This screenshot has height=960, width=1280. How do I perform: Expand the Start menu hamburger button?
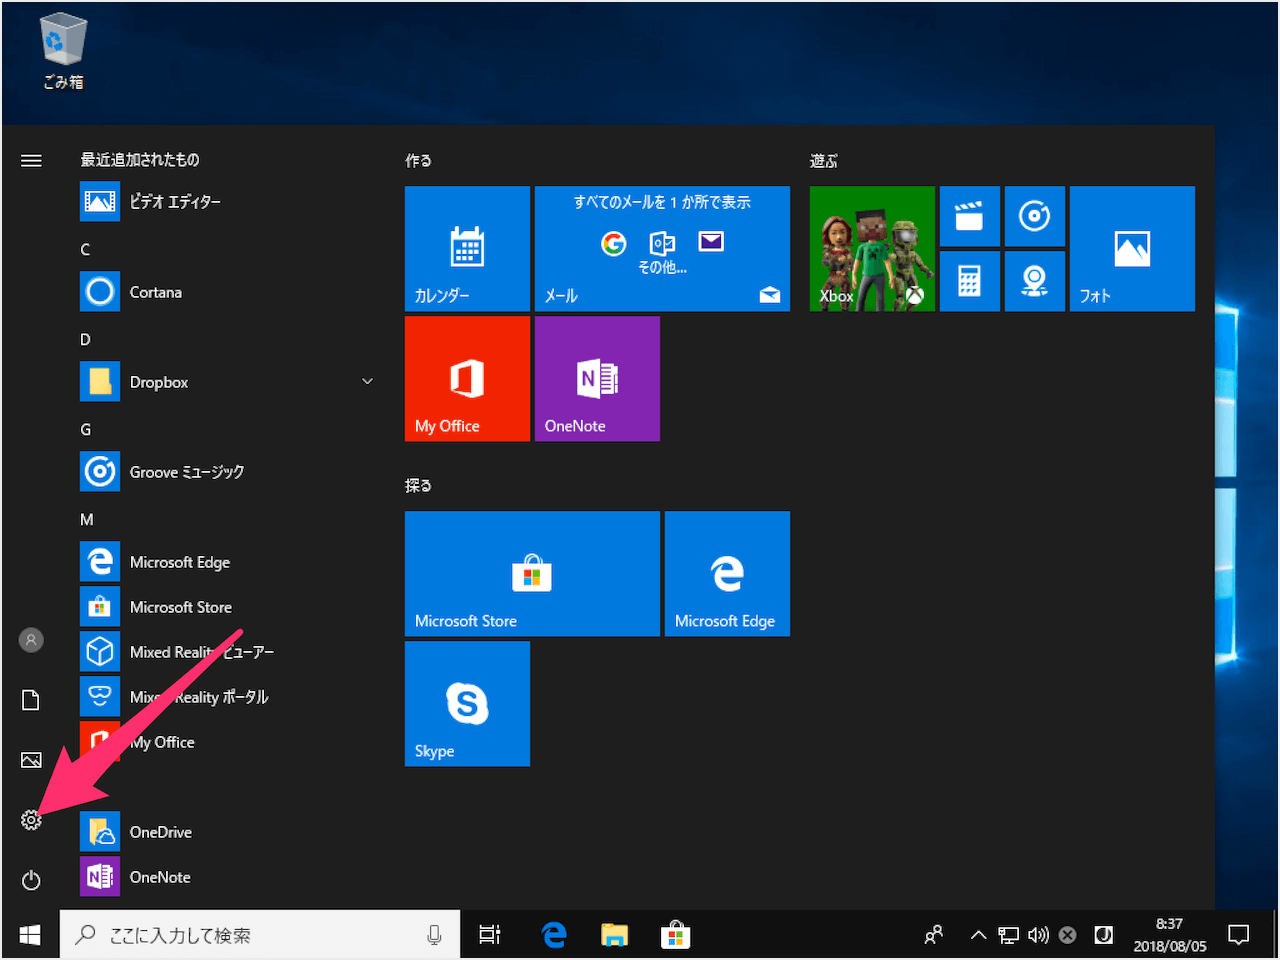point(31,160)
